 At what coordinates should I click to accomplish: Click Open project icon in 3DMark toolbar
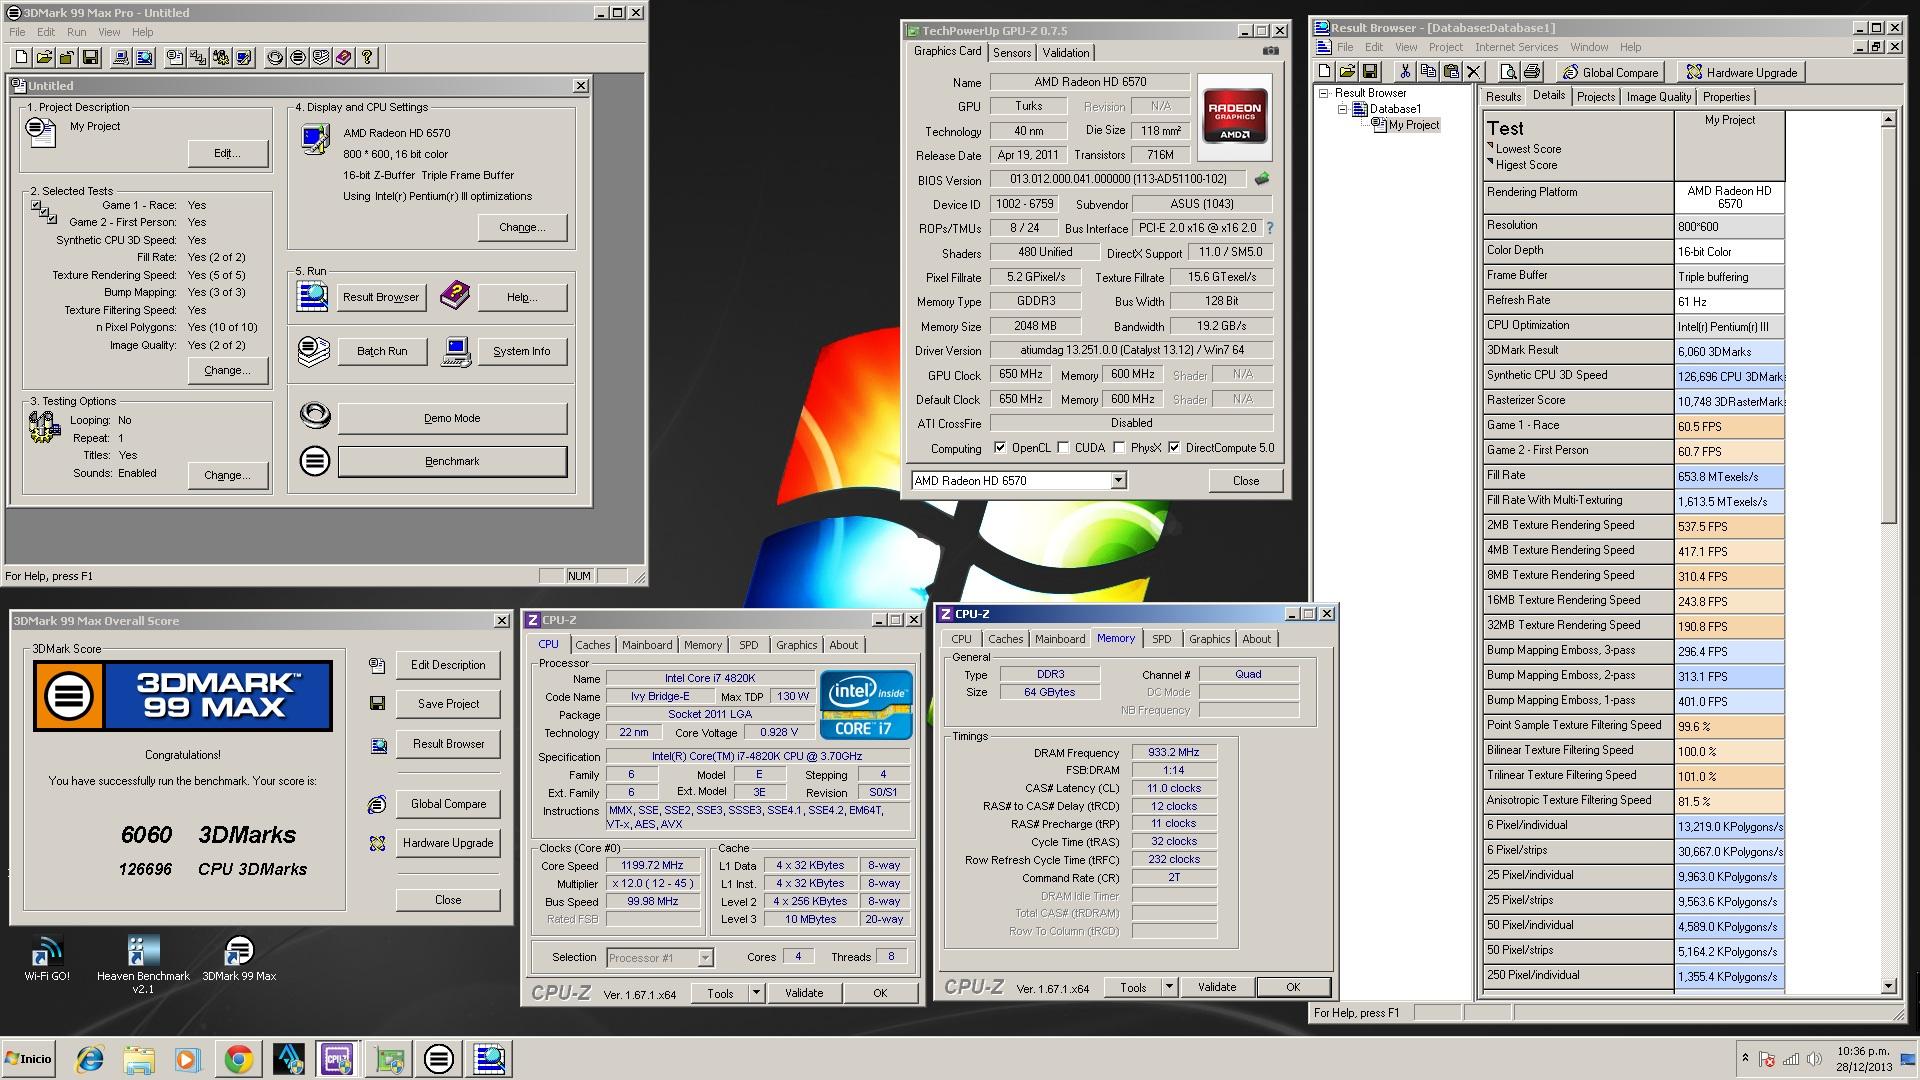[44, 57]
